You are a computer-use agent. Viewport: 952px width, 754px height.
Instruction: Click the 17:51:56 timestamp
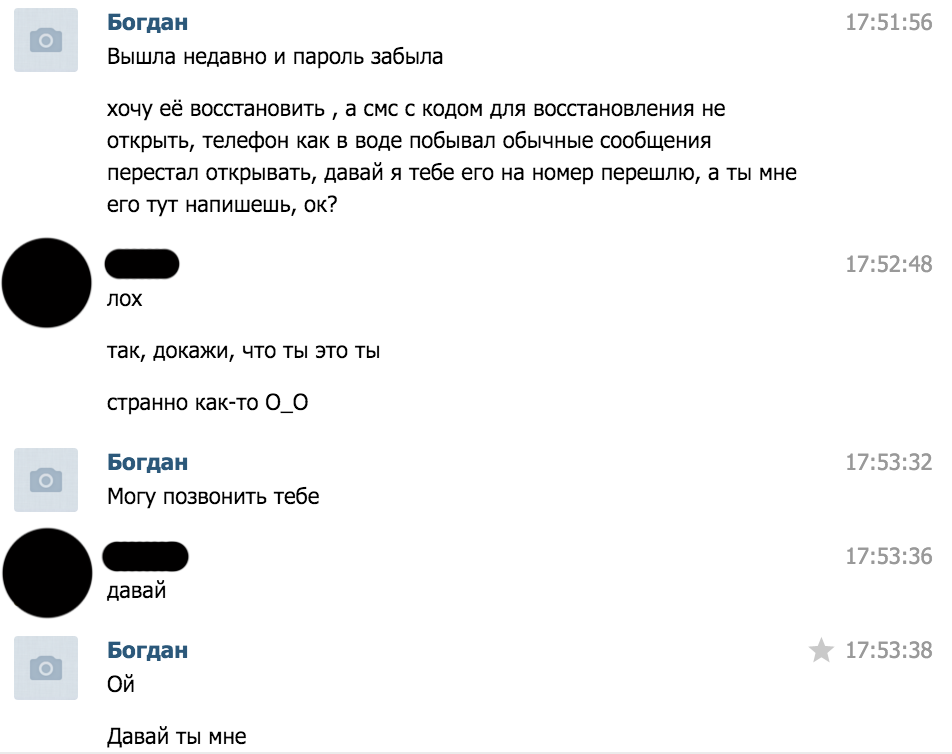pyautogui.click(x=888, y=23)
